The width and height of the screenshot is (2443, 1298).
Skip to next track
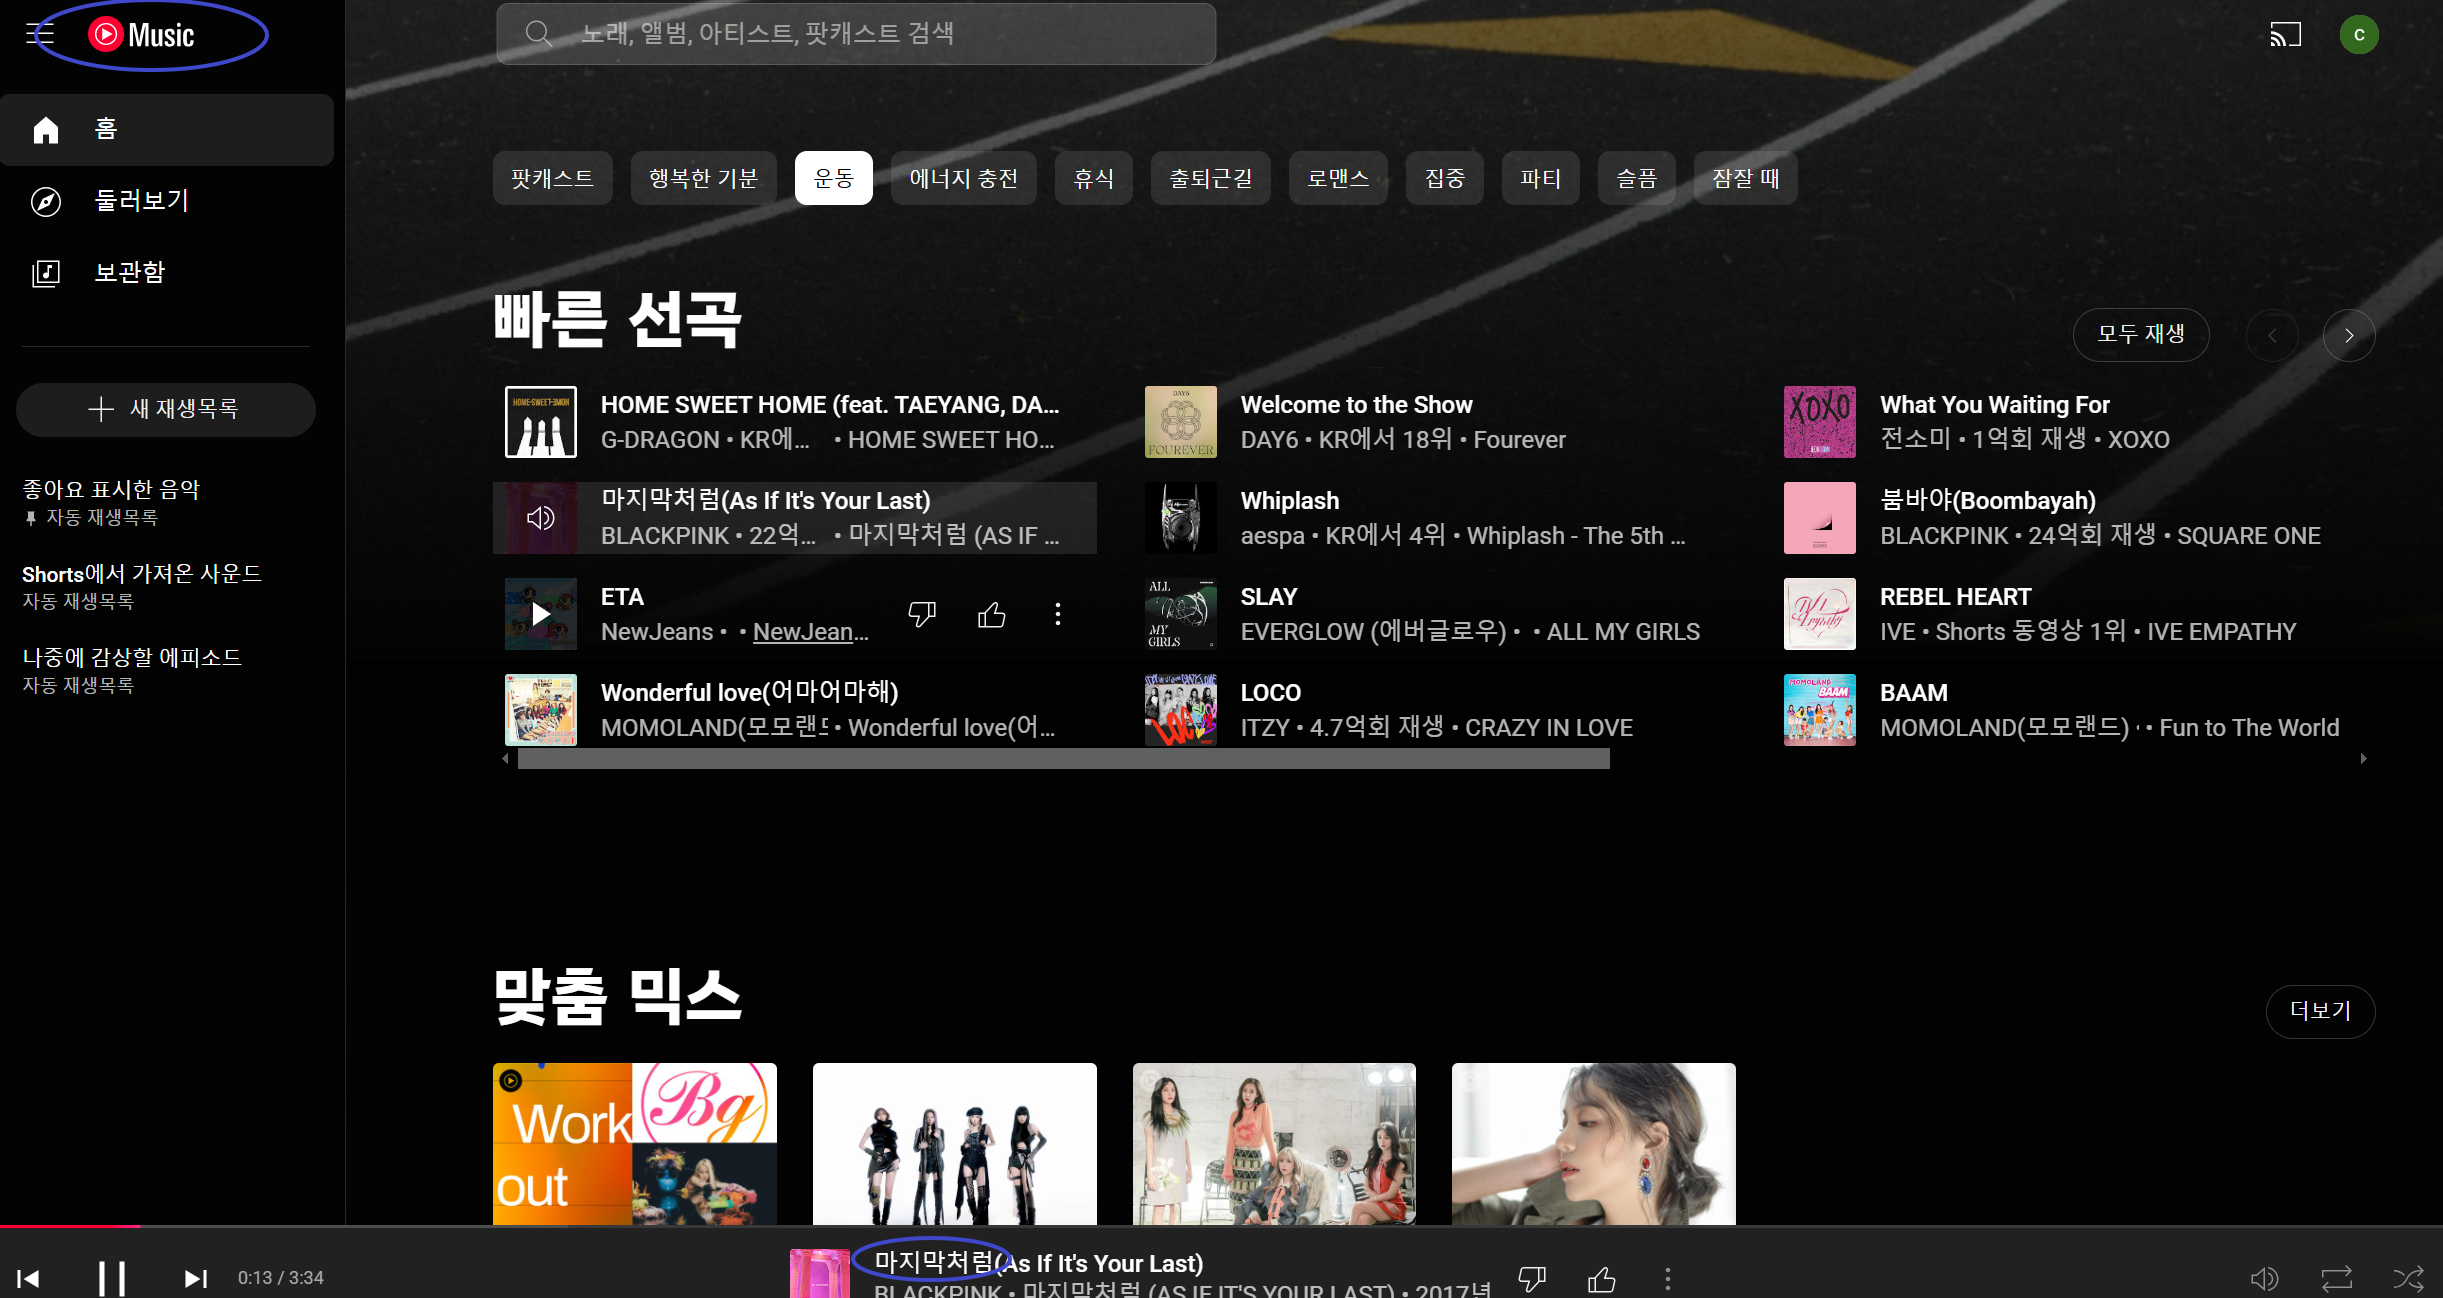(x=196, y=1278)
